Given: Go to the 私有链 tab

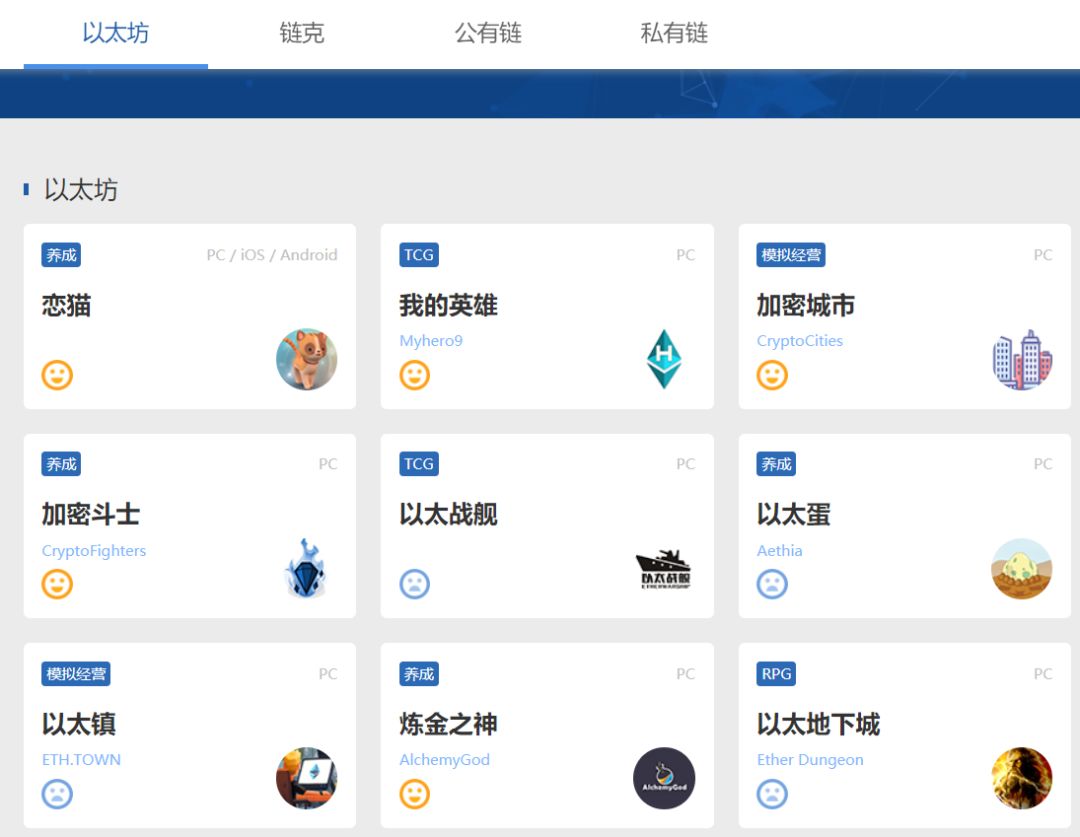Looking at the screenshot, I should 674,33.
